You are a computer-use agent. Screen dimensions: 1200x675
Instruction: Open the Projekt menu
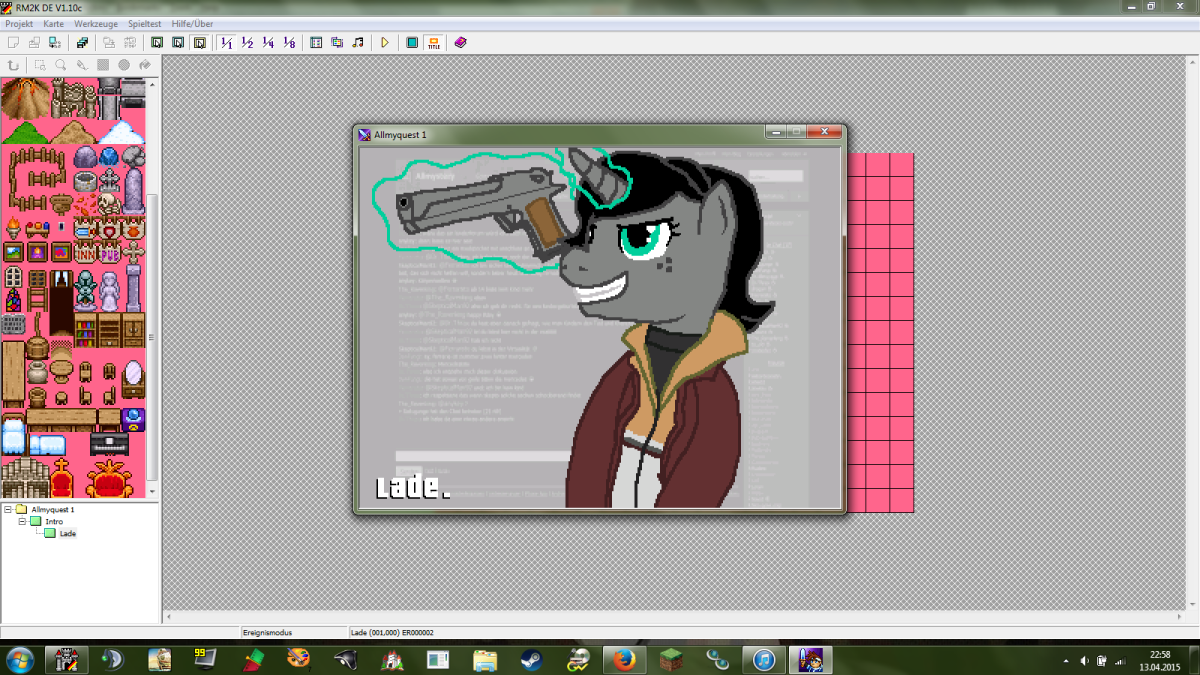click(x=20, y=23)
